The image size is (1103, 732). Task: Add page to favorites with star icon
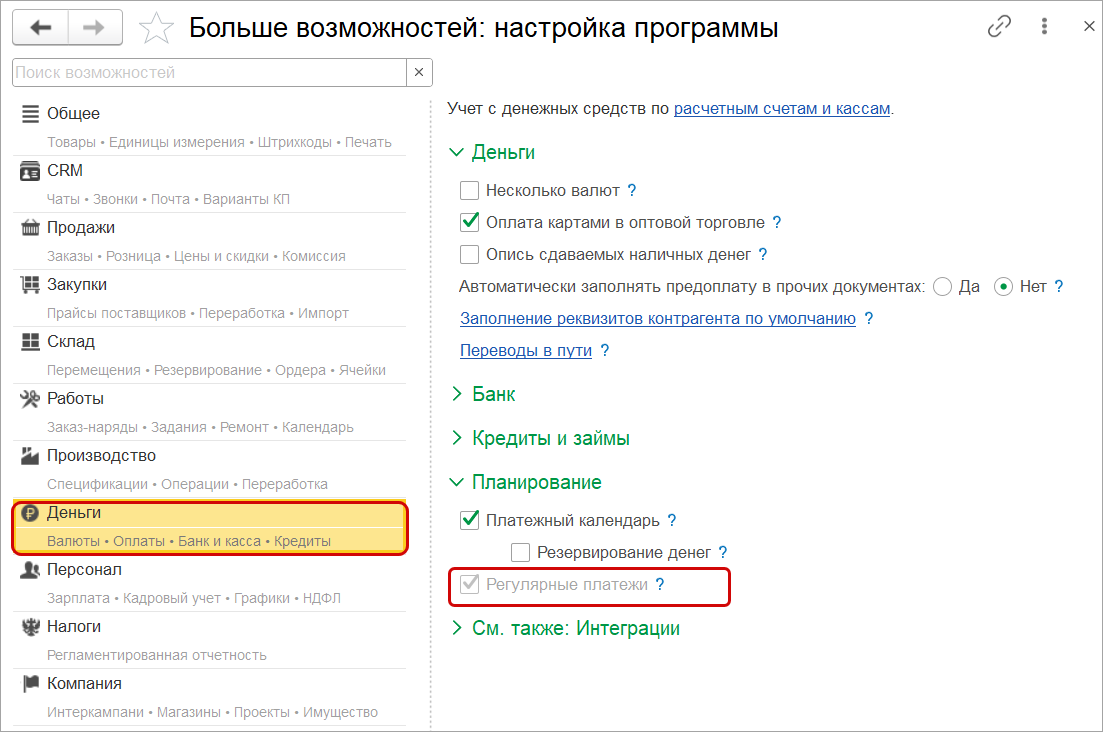click(x=155, y=28)
